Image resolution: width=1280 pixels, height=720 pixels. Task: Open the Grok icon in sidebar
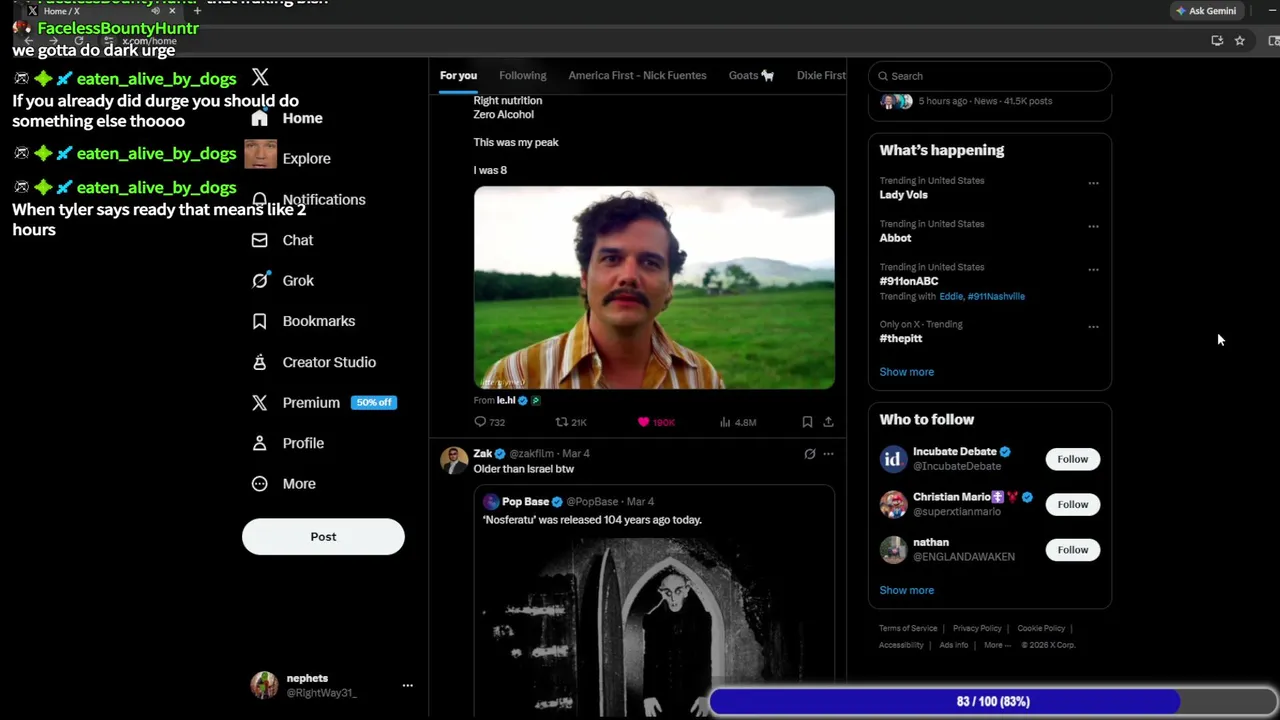(260, 281)
